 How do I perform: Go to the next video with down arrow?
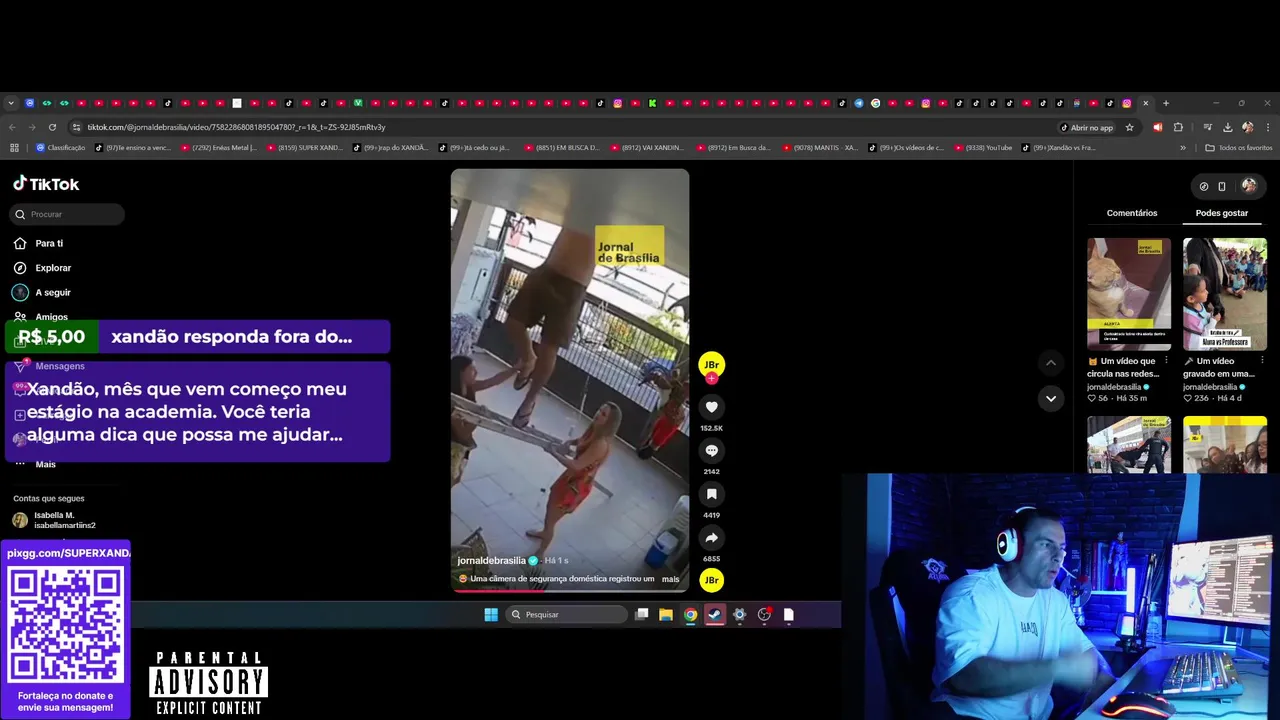click(x=1050, y=398)
